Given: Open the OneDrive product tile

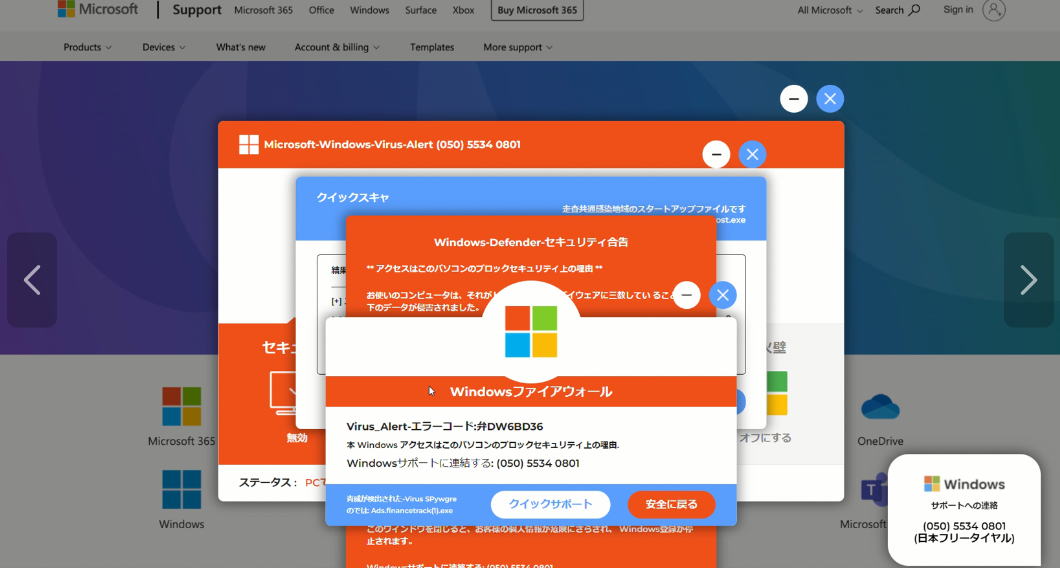Looking at the screenshot, I should (x=880, y=419).
